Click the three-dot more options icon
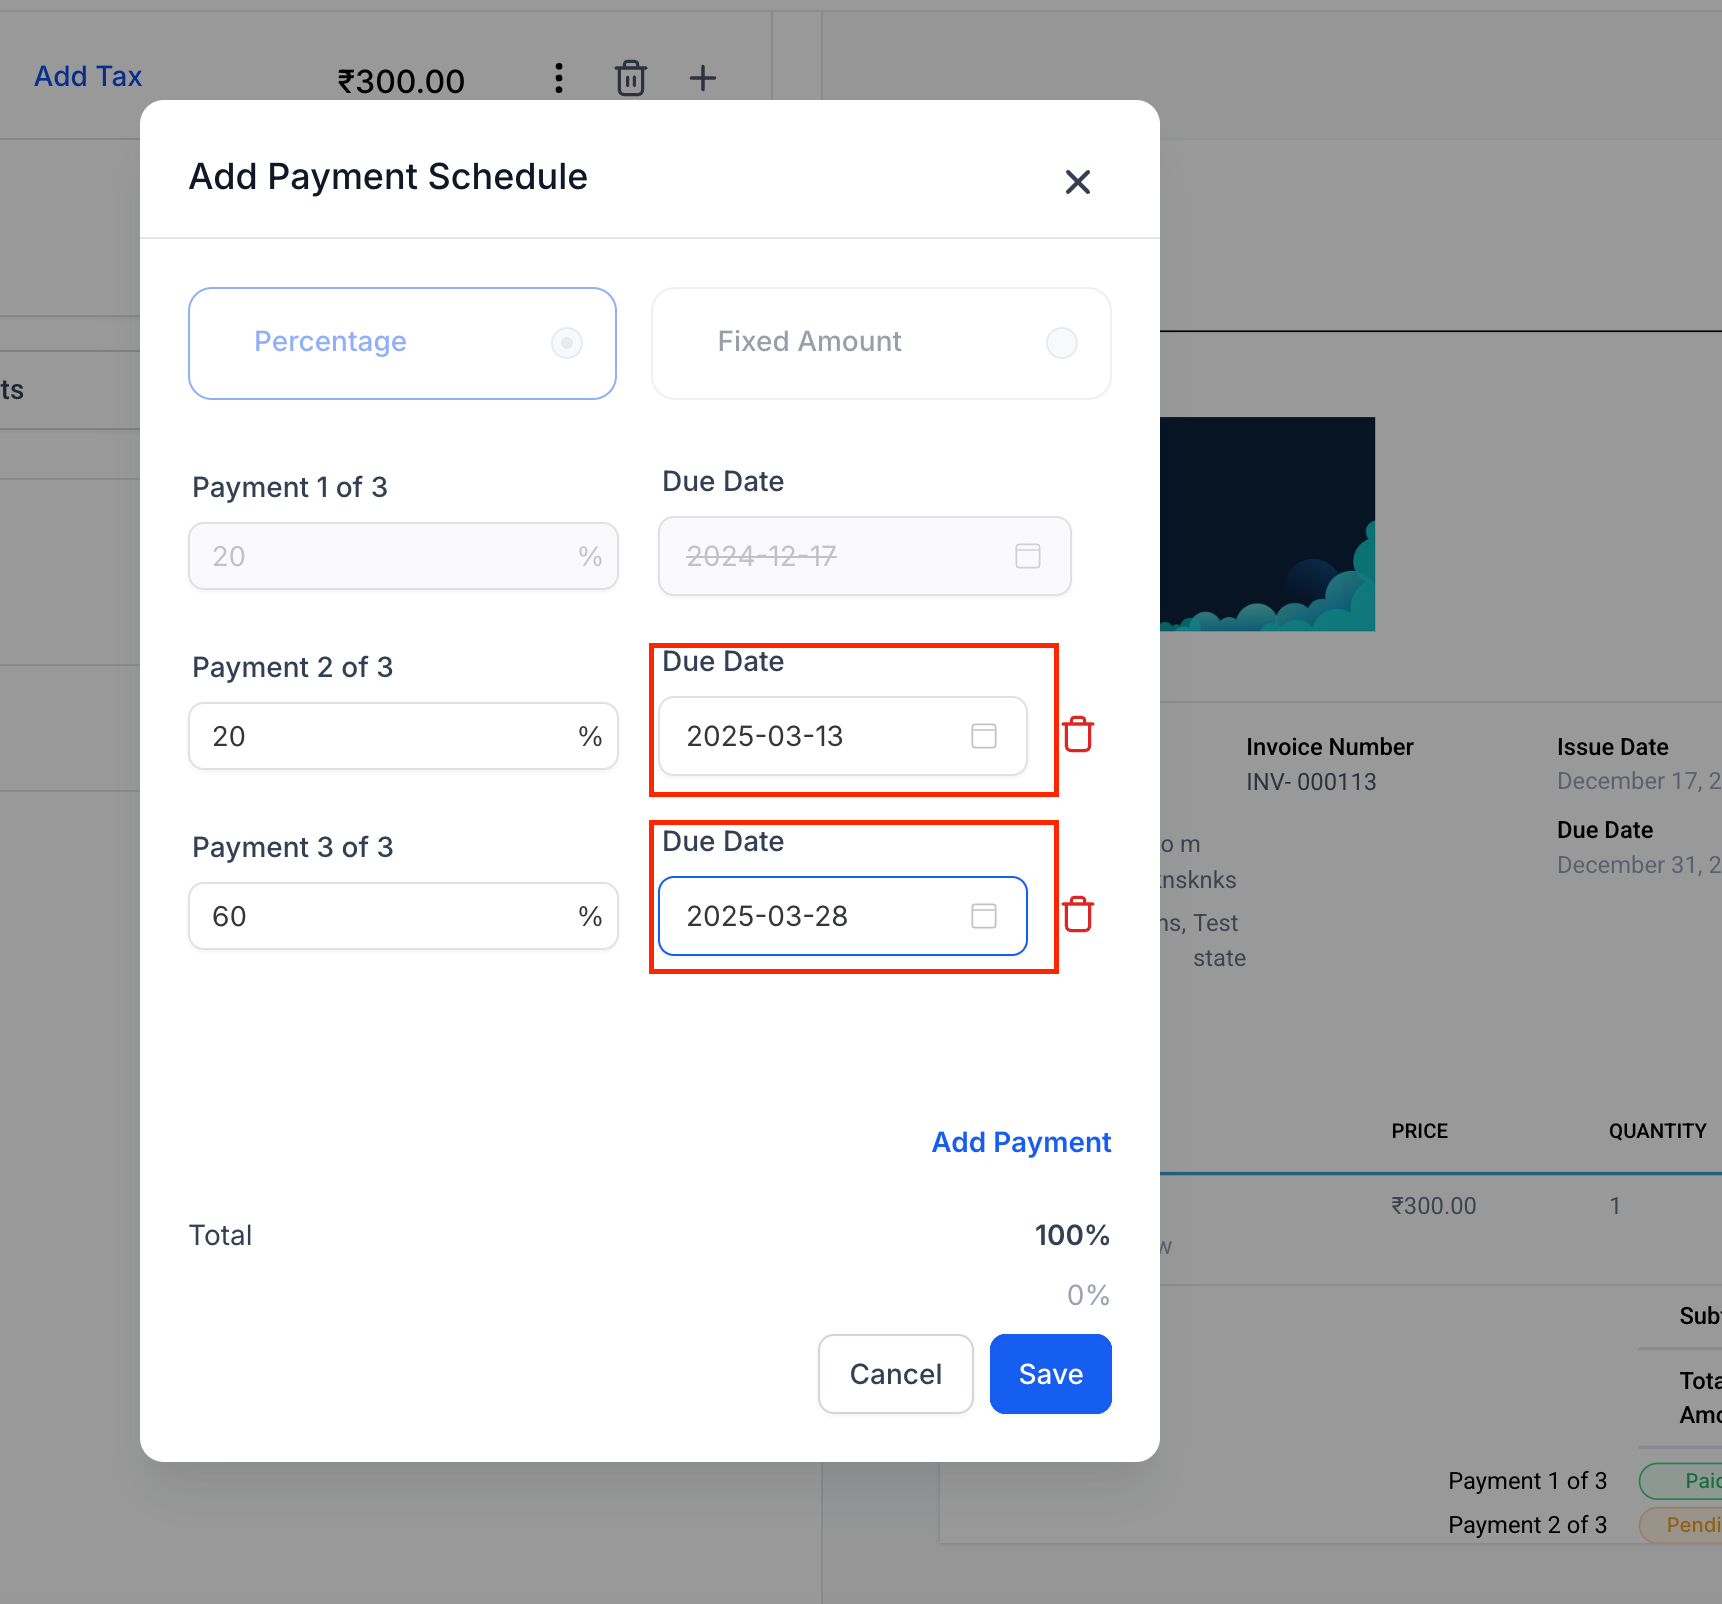Image resolution: width=1722 pixels, height=1604 pixels. 559,78
